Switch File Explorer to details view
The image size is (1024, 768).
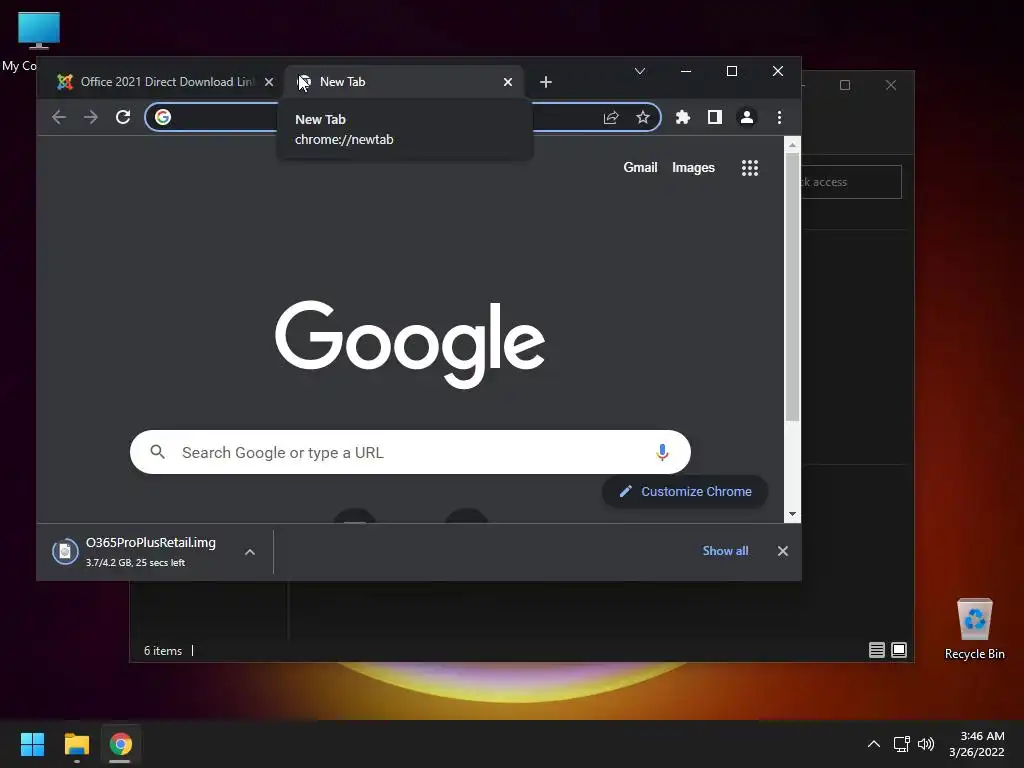(876, 650)
